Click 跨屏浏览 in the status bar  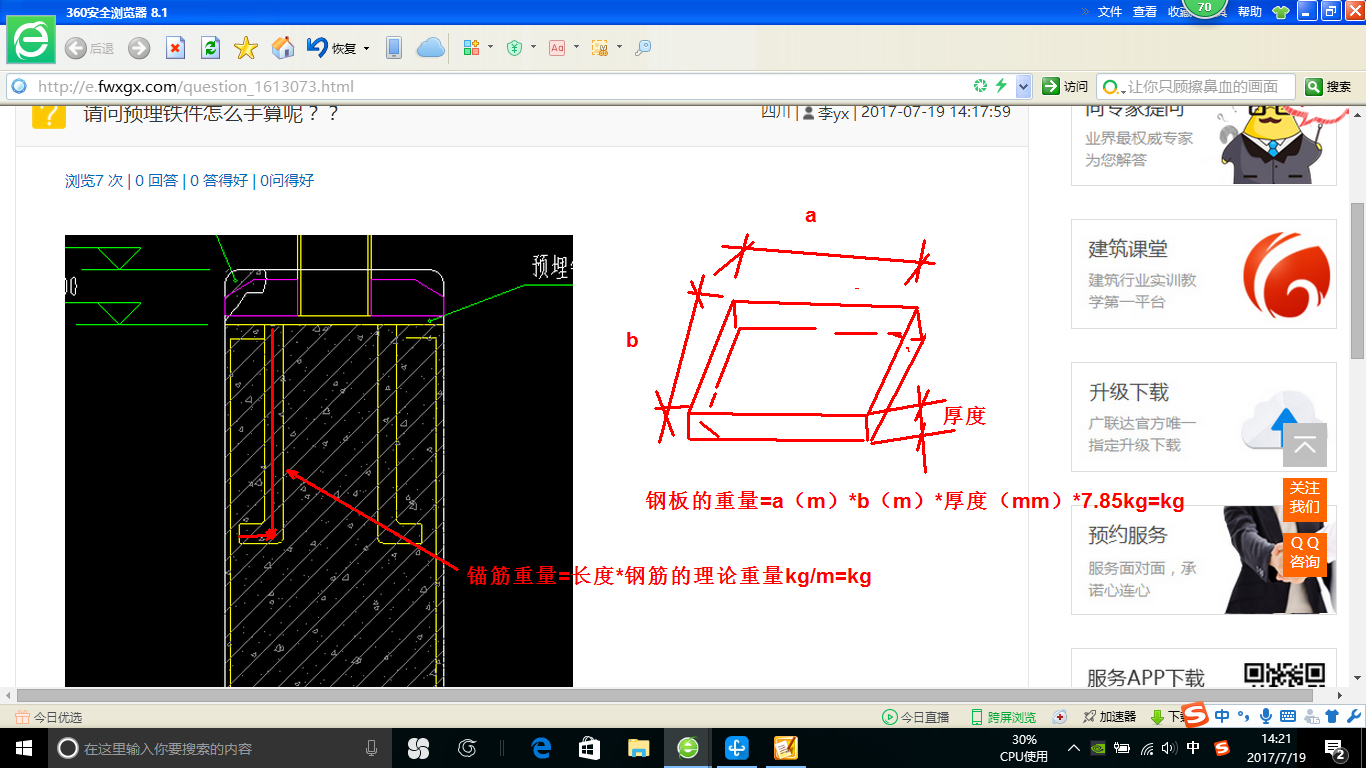pos(1003,717)
